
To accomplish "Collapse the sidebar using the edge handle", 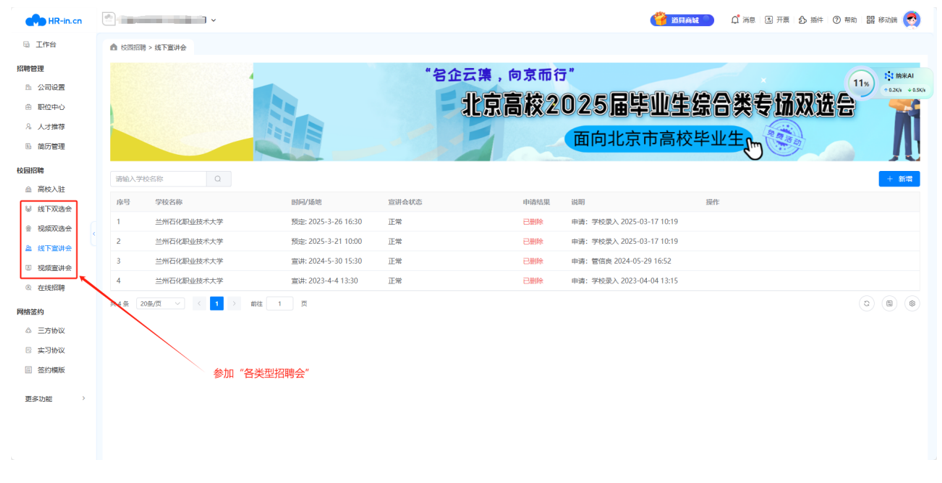I will 93,234.
